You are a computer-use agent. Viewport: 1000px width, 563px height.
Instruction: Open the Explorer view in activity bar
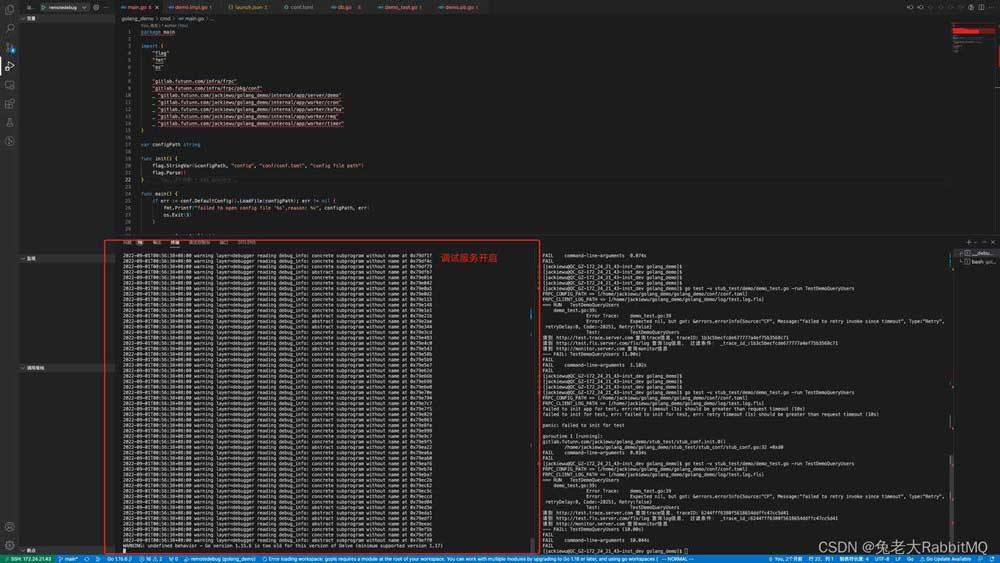(9, 11)
